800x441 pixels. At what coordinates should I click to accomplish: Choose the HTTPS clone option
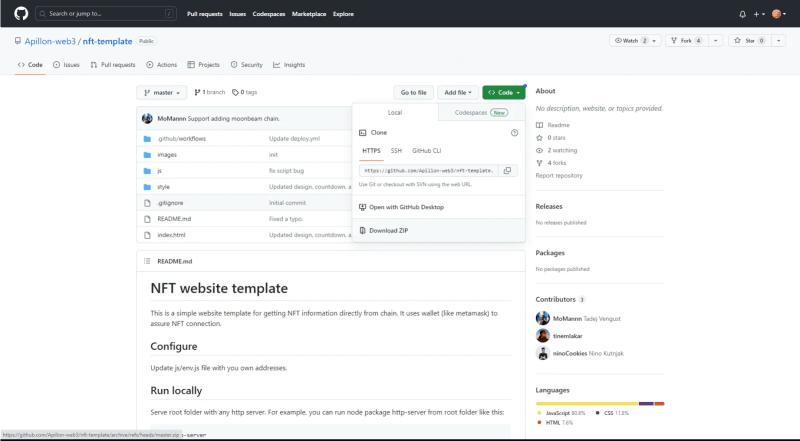[371, 151]
